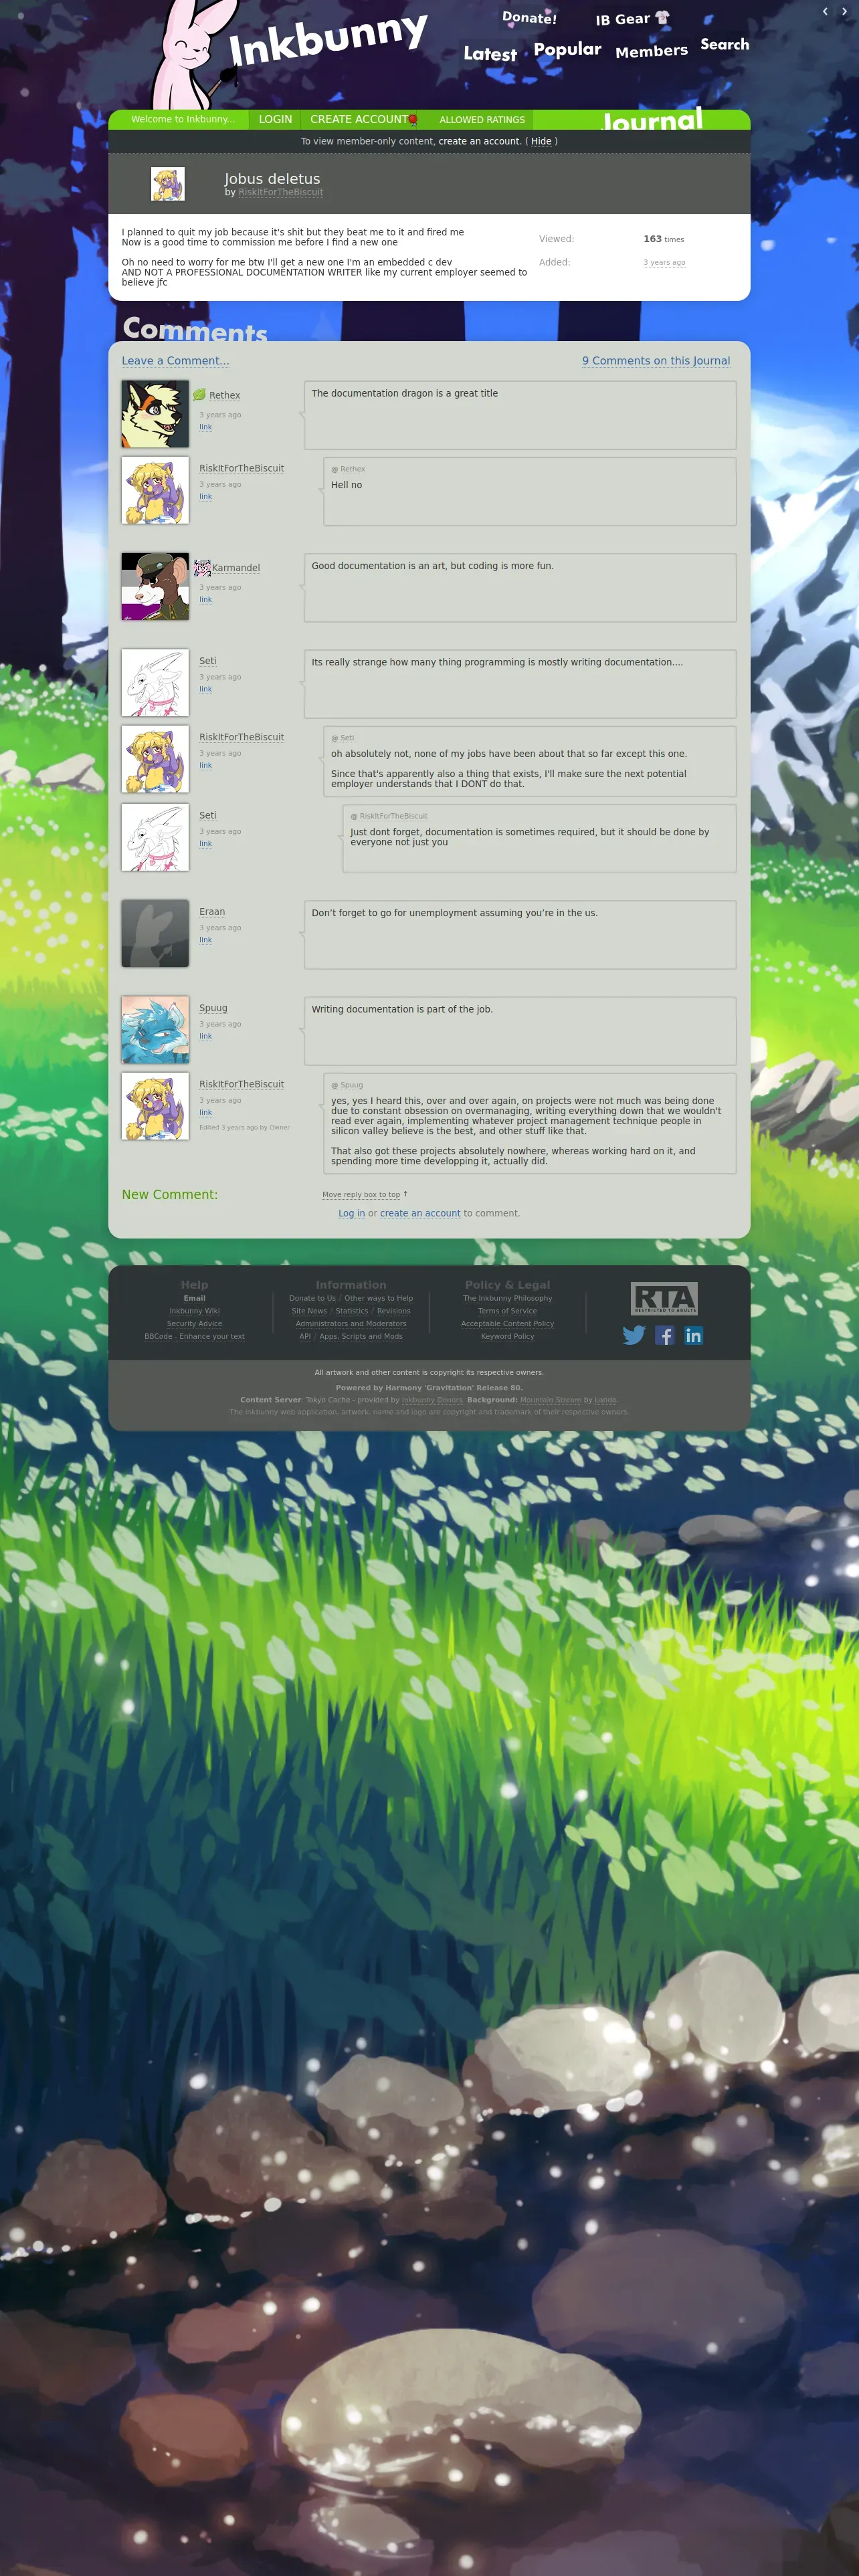Open the Spuug username link
This screenshot has width=859, height=2576.
tap(213, 1008)
